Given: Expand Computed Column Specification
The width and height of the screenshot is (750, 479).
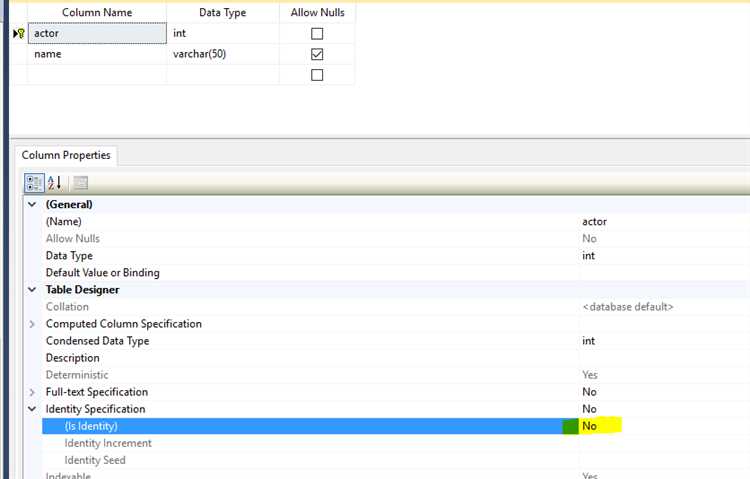Looking at the screenshot, I should [32, 324].
